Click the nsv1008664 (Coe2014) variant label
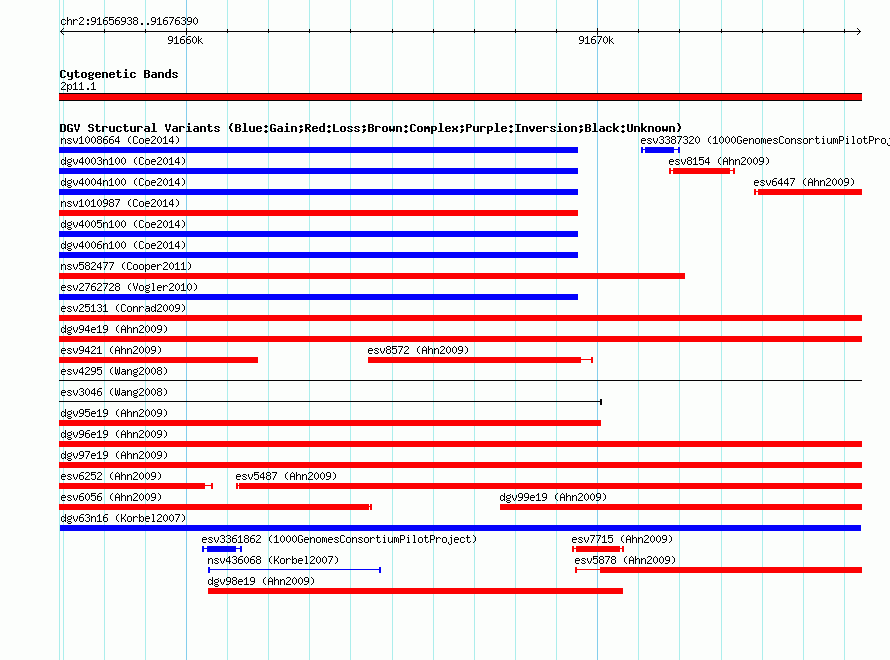 pyautogui.click(x=120, y=140)
